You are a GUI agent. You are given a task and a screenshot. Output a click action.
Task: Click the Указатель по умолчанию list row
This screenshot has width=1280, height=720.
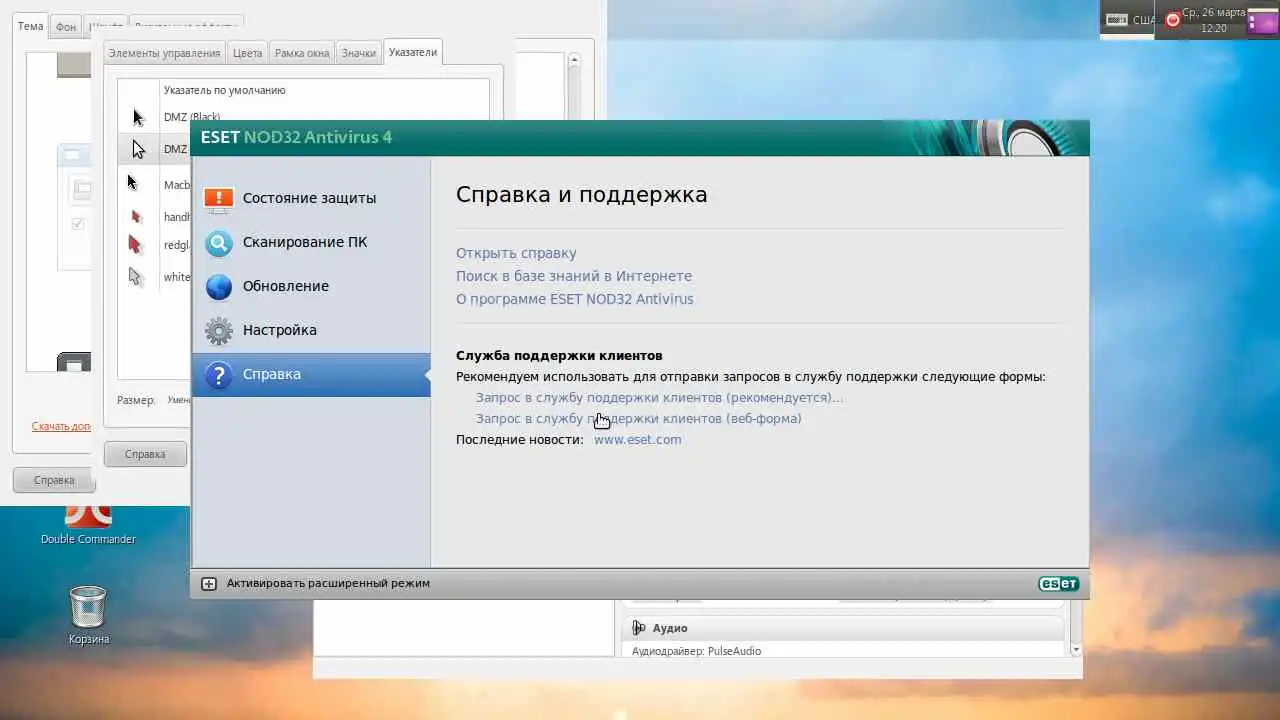pos(303,90)
